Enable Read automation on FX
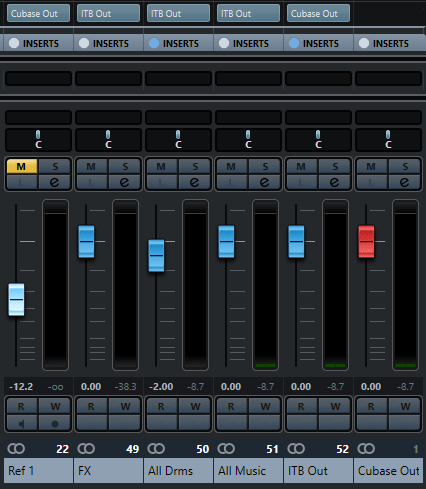Image resolution: width=426 pixels, height=489 pixels. click(92, 406)
